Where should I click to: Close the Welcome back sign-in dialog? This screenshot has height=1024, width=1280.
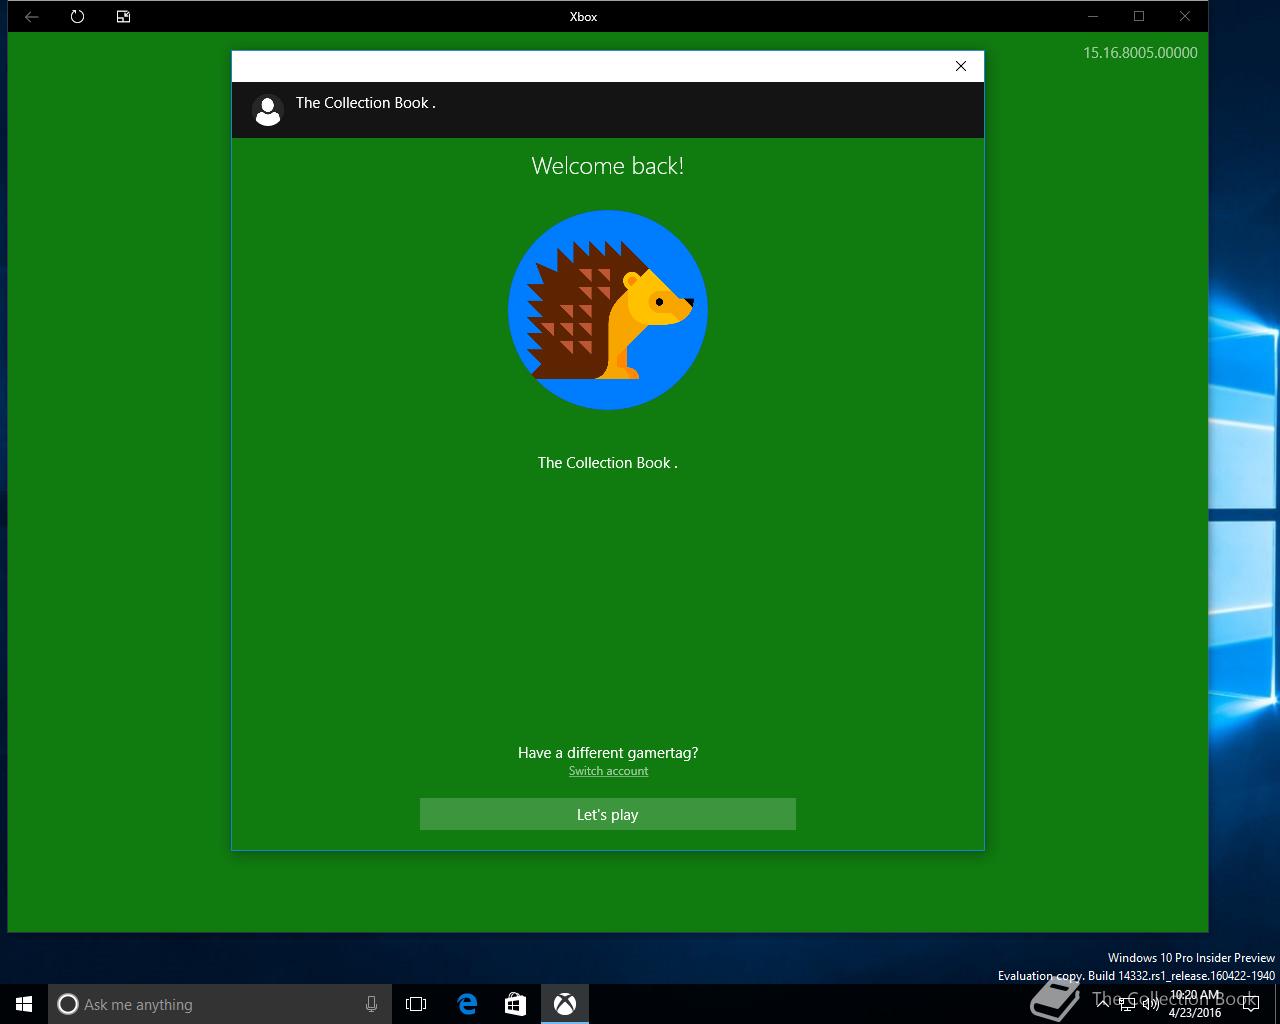click(x=961, y=66)
